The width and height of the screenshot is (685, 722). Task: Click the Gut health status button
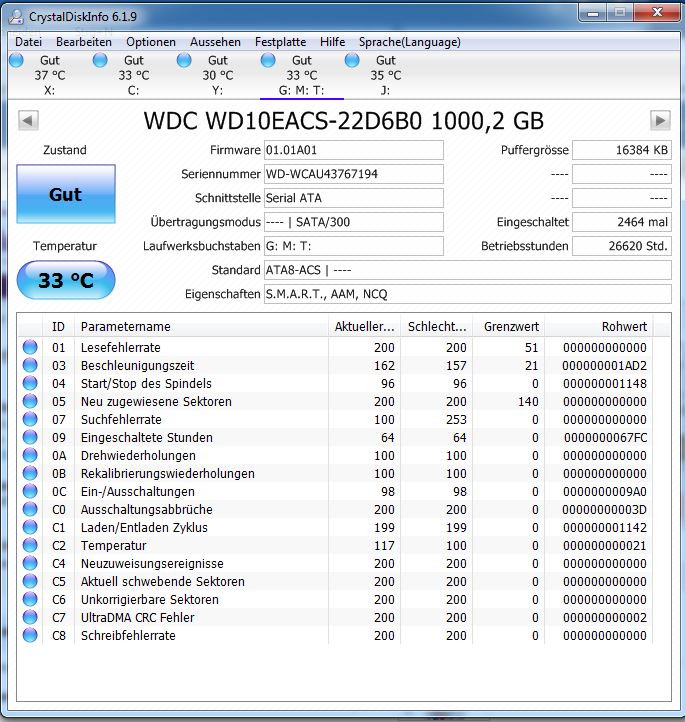(x=66, y=194)
